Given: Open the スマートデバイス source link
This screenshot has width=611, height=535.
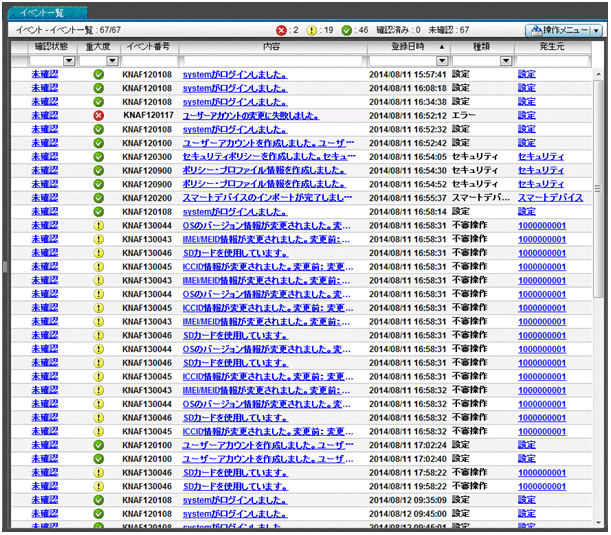Looking at the screenshot, I should click(550, 198).
